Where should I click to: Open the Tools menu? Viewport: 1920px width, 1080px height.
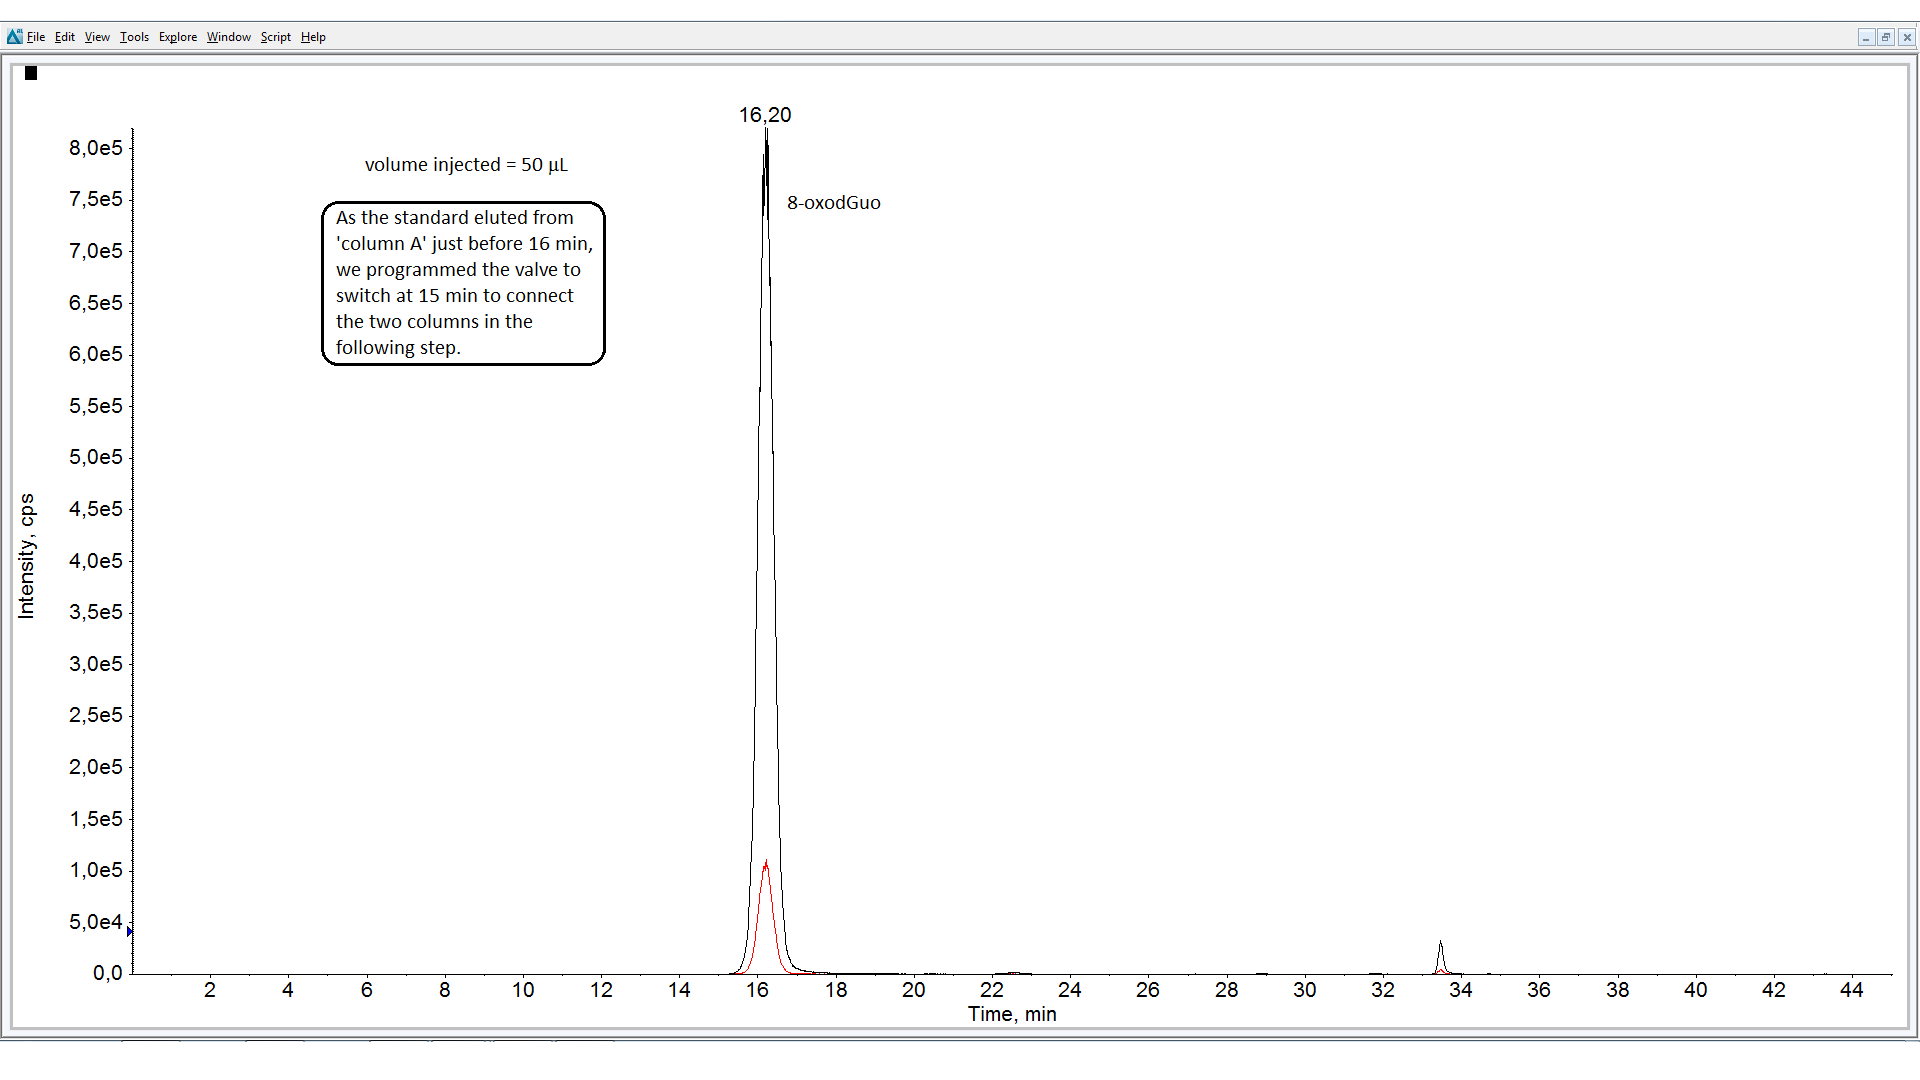click(134, 37)
